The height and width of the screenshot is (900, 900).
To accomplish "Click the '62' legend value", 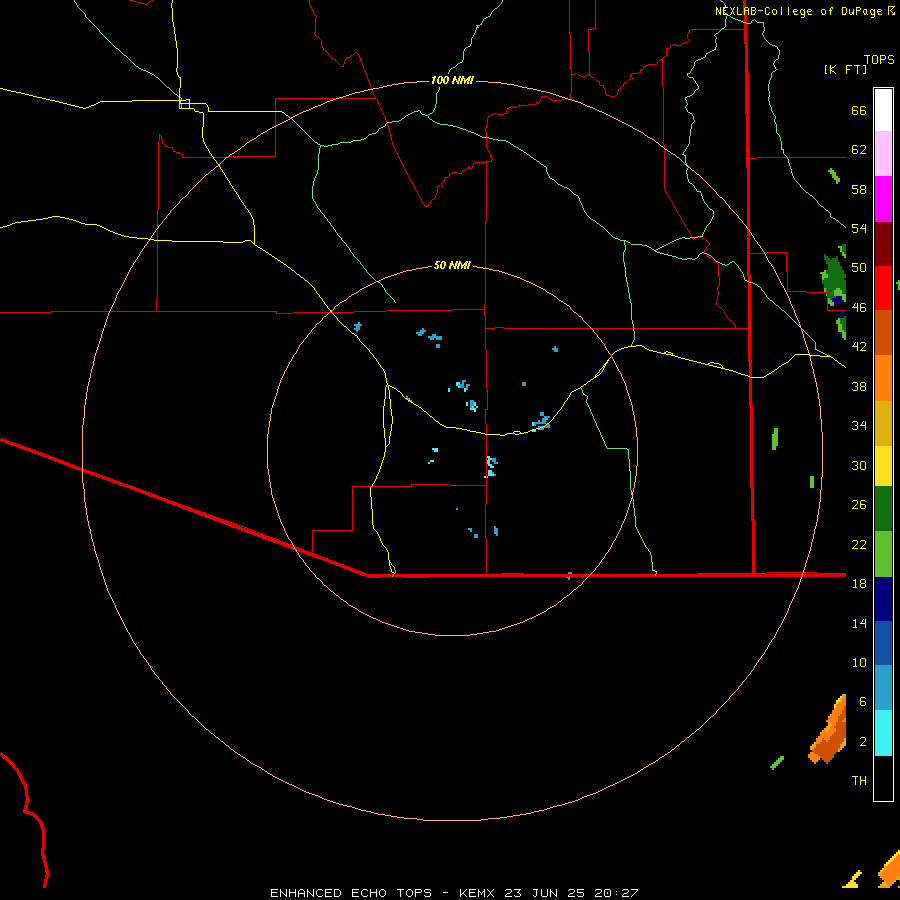I will [859, 150].
